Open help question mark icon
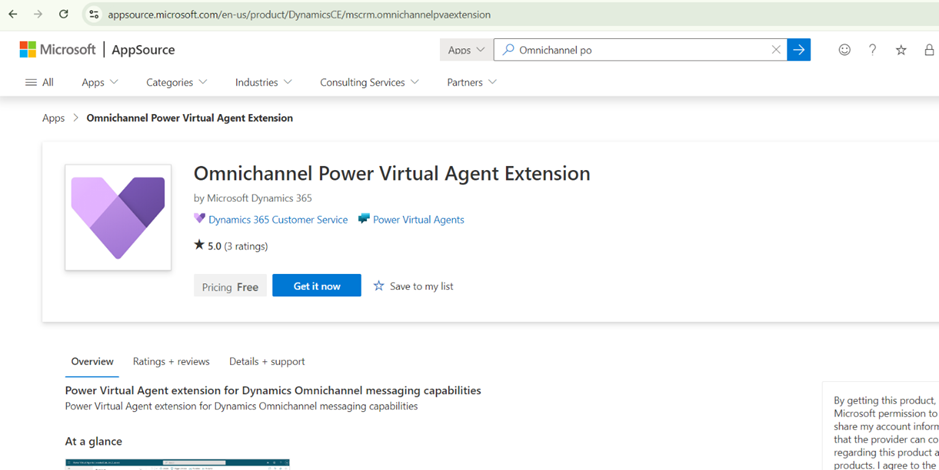This screenshot has height=470, width=939. pos(872,50)
